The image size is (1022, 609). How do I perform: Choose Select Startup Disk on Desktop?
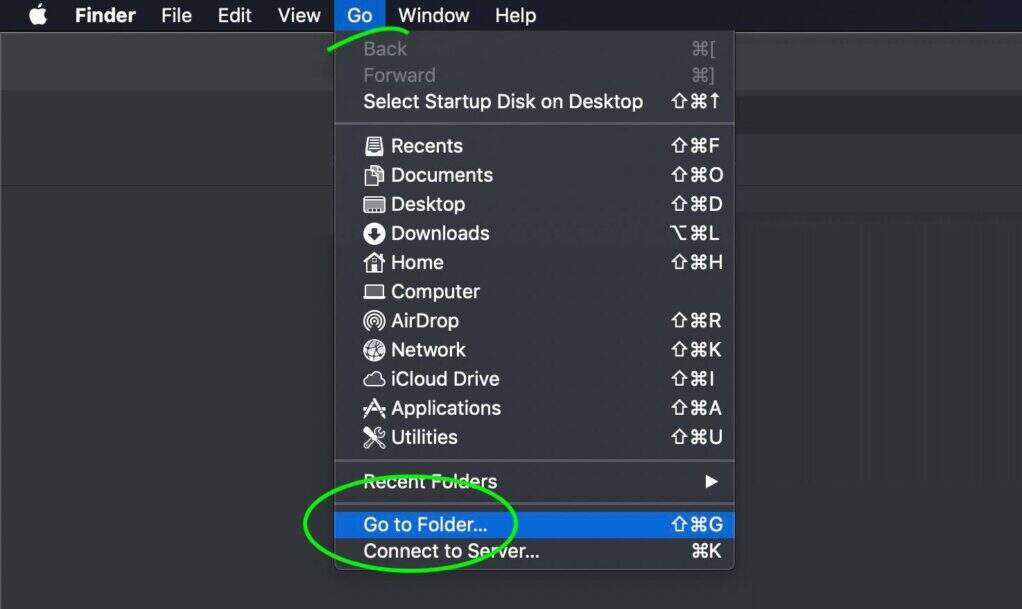(503, 101)
